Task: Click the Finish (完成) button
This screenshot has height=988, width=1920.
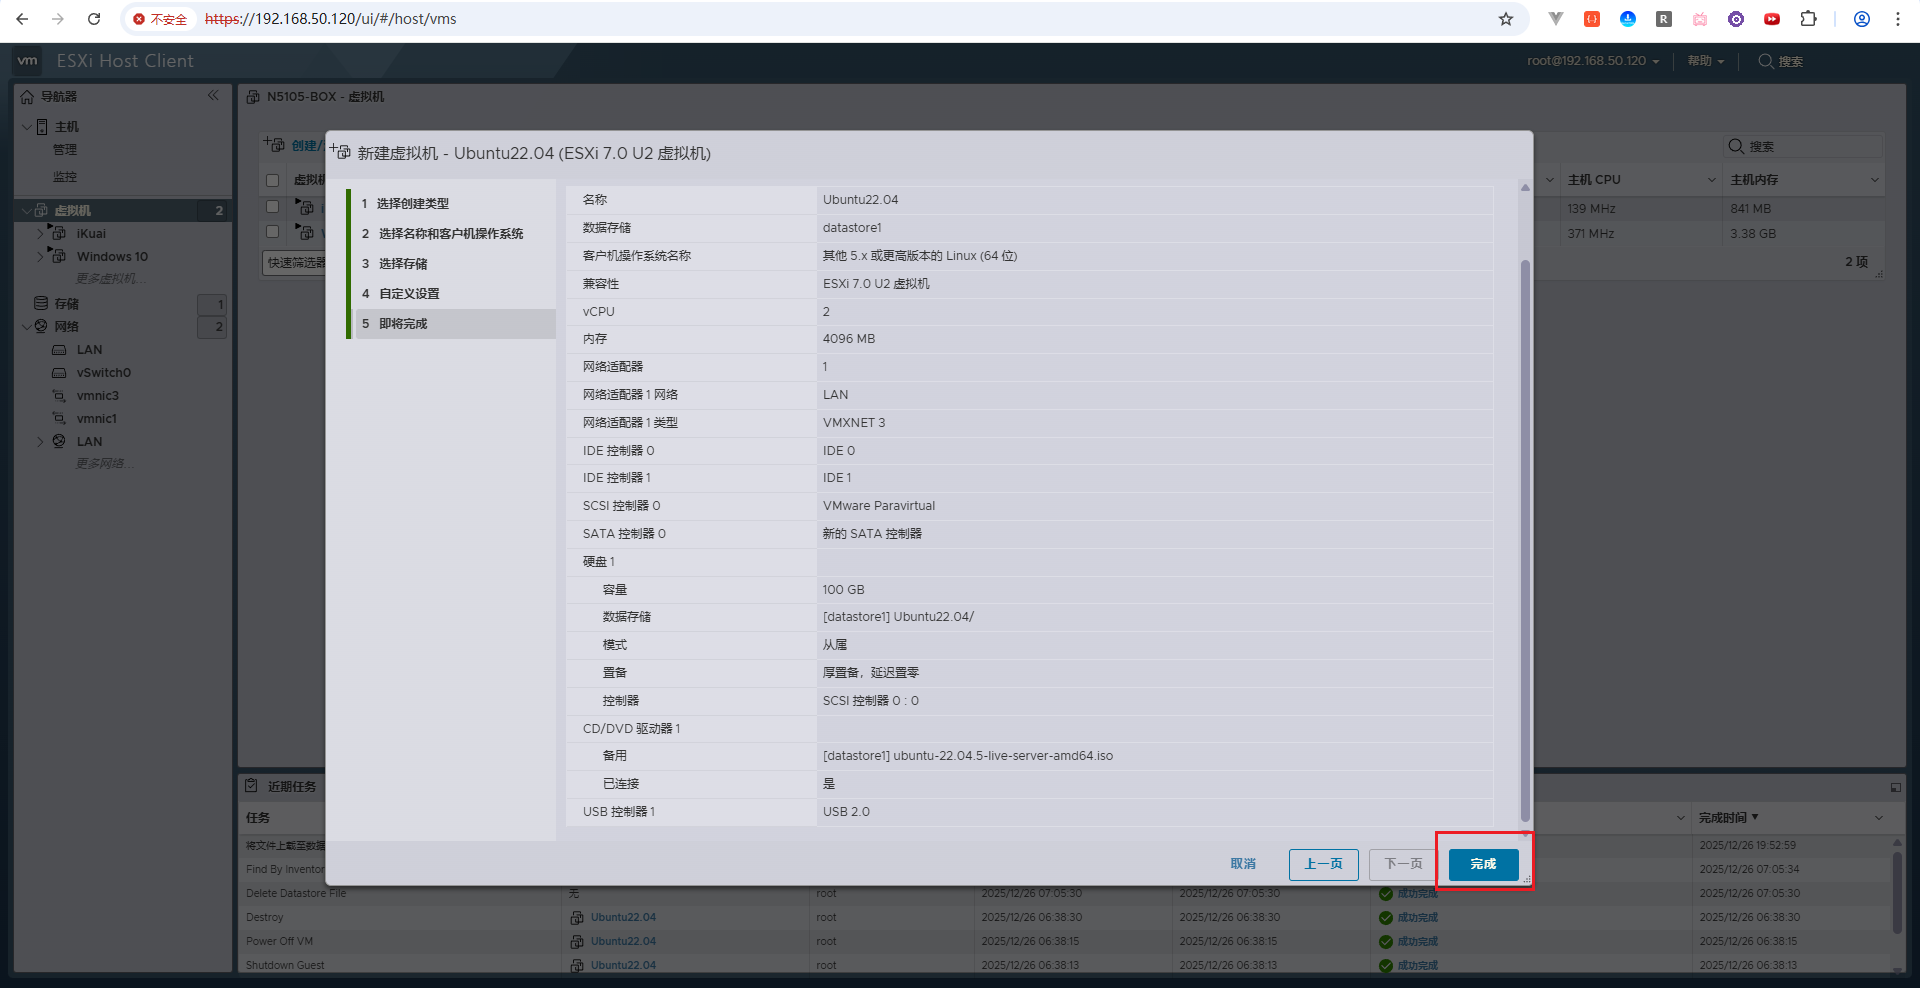Action: [x=1483, y=864]
